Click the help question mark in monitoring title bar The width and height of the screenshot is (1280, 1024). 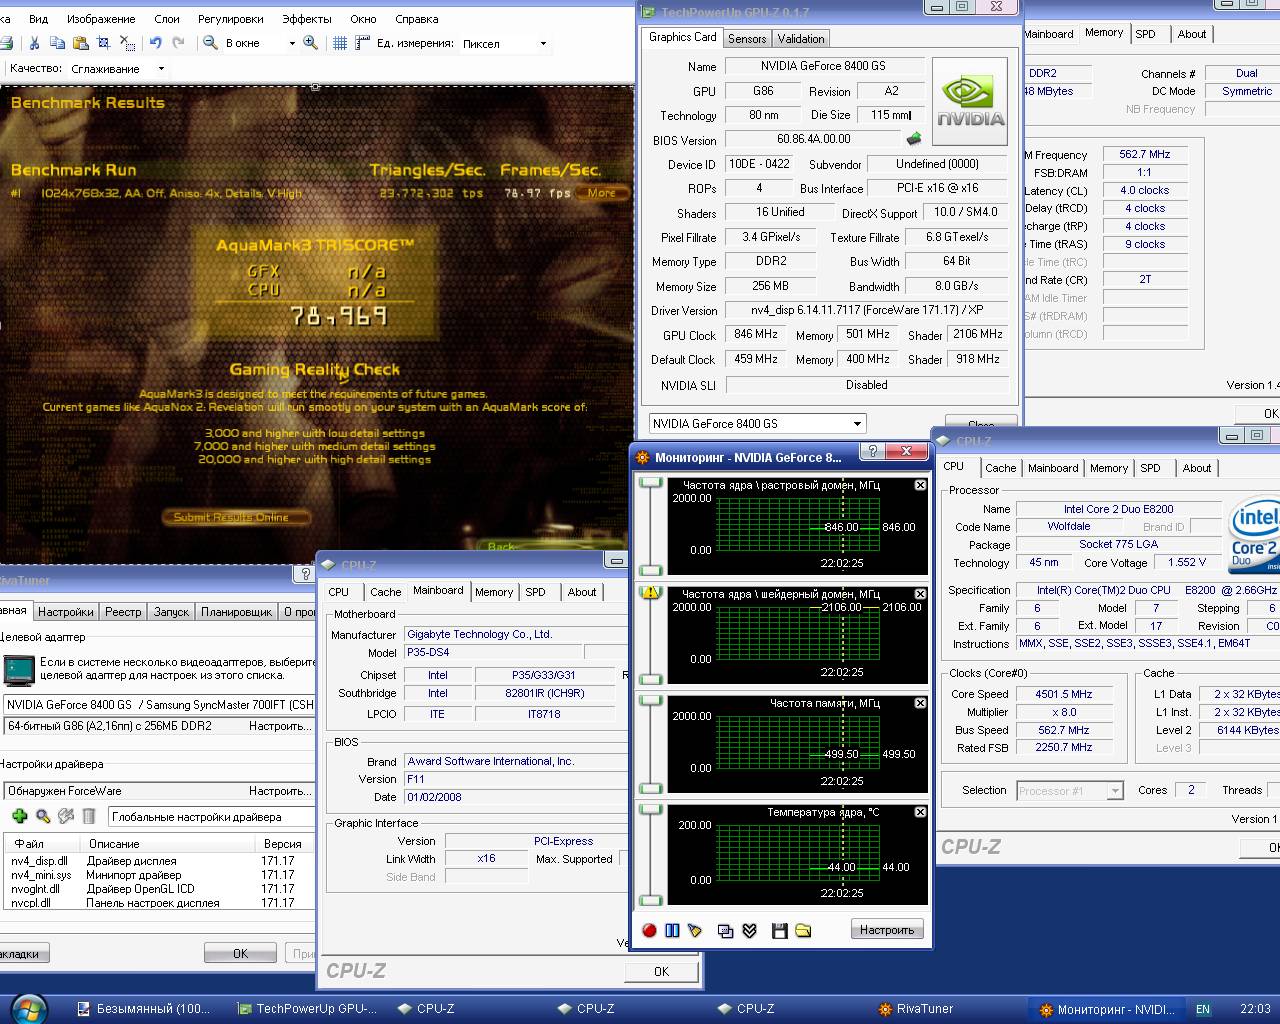click(872, 452)
